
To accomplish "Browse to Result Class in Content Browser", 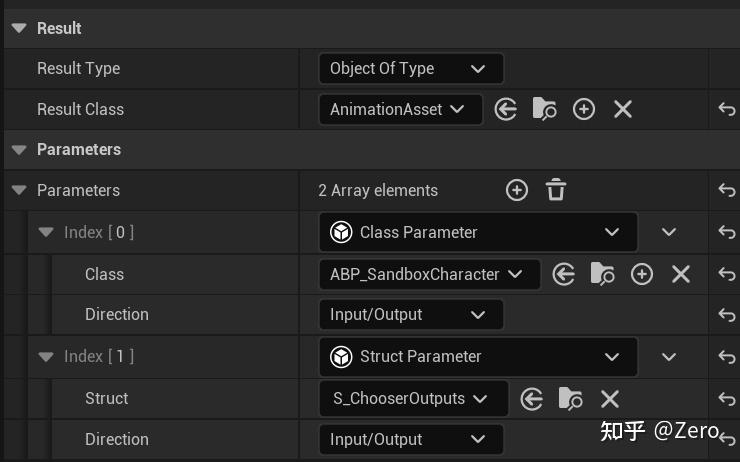I will click(x=545, y=109).
